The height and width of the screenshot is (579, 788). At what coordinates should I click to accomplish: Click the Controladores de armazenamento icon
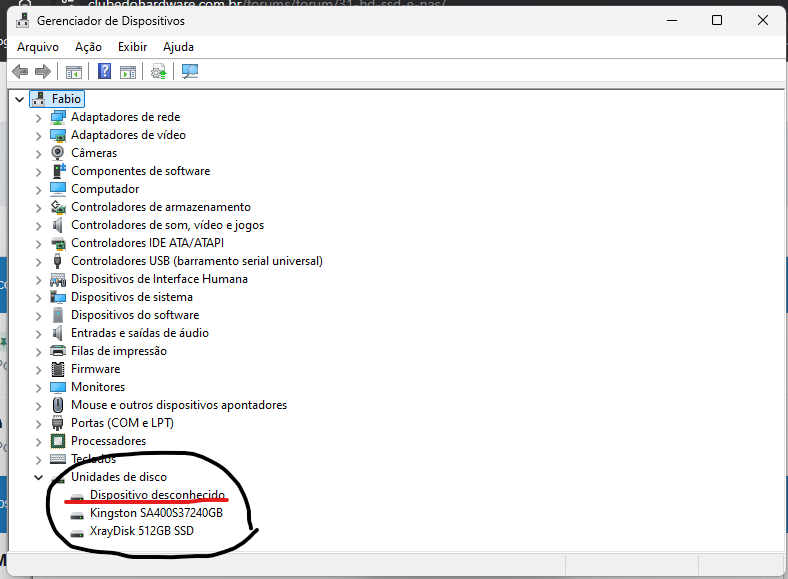pyautogui.click(x=58, y=207)
